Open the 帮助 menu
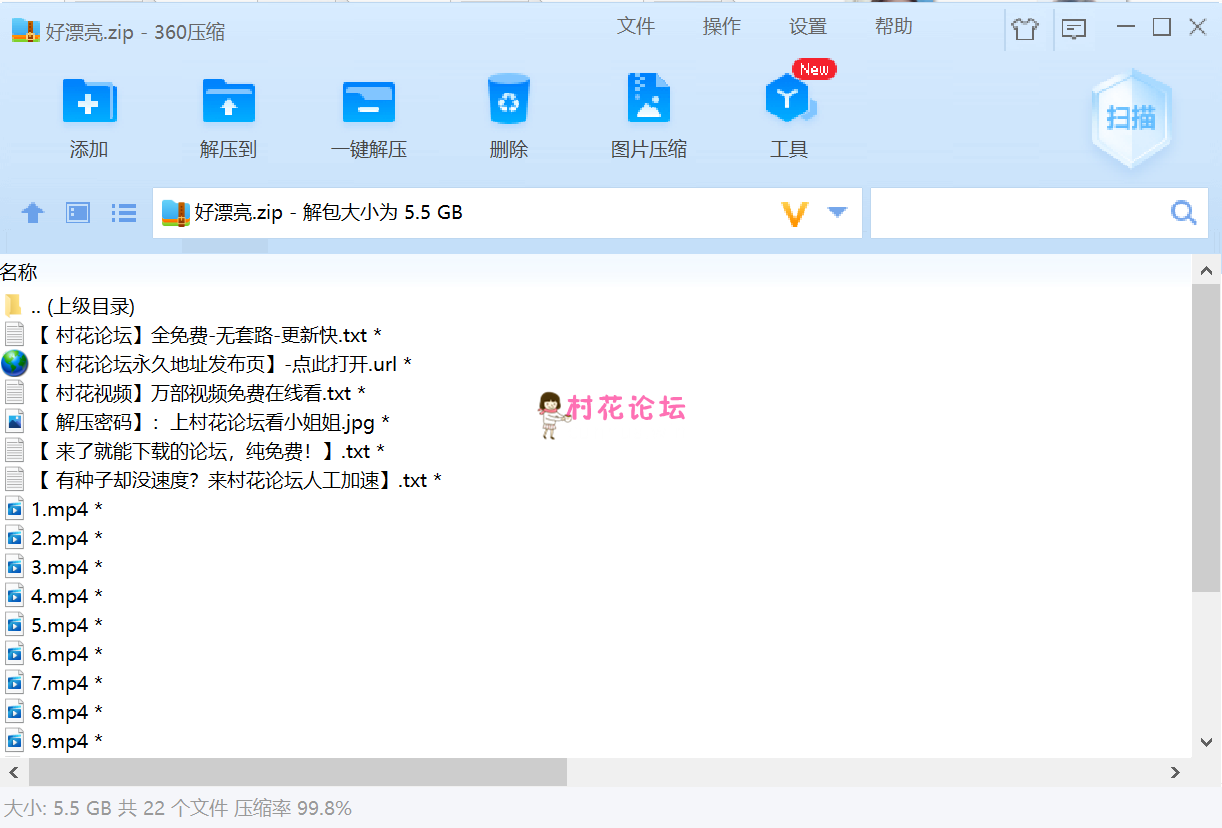1222x828 pixels. (x=894, y=27)
